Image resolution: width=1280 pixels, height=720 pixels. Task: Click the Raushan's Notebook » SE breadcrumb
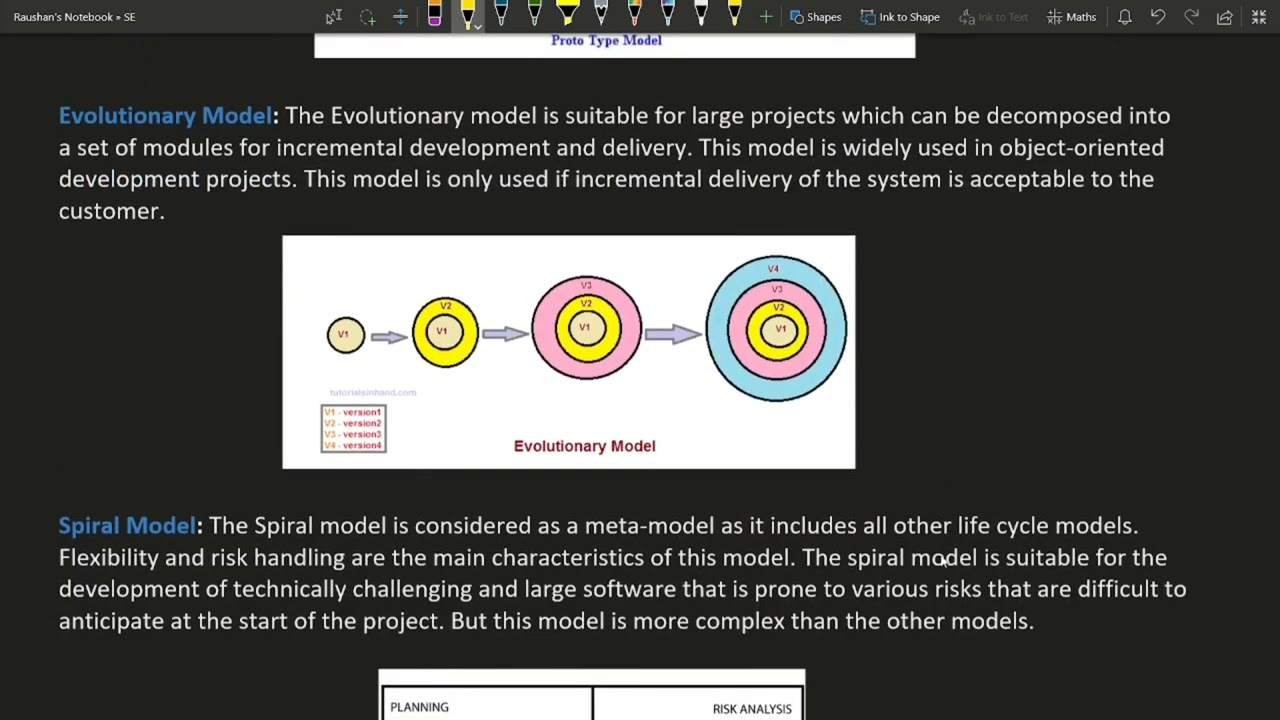point(74,17)
